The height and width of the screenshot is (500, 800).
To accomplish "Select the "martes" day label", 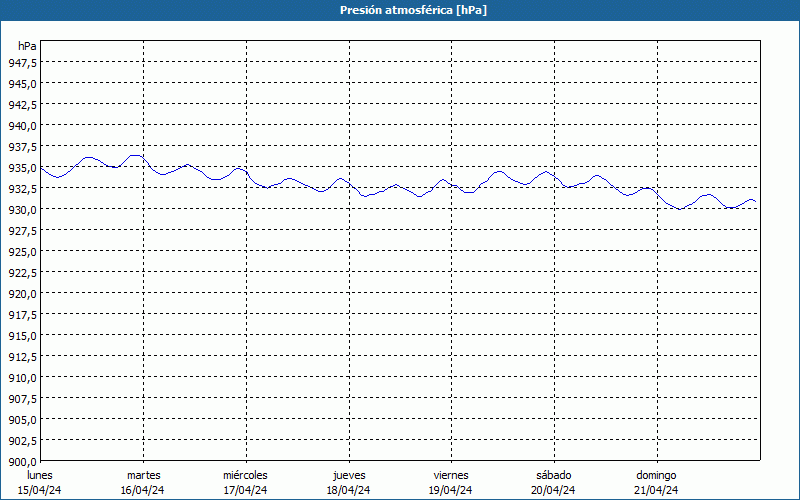I will point(143,474).
